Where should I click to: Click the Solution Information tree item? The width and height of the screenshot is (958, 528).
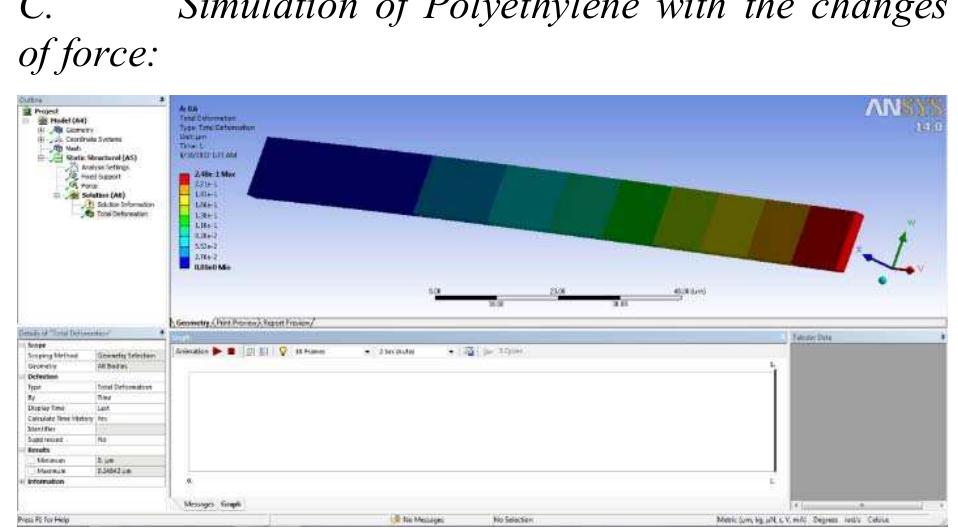tap(125, 205)
